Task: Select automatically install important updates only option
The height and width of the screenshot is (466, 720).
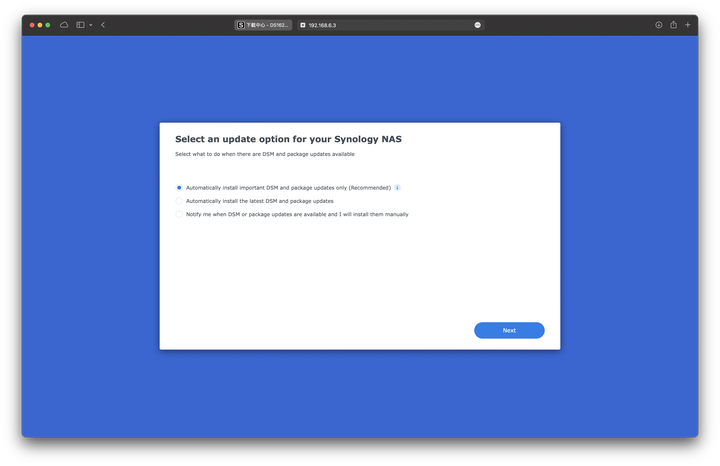Action: coord(179,188)
